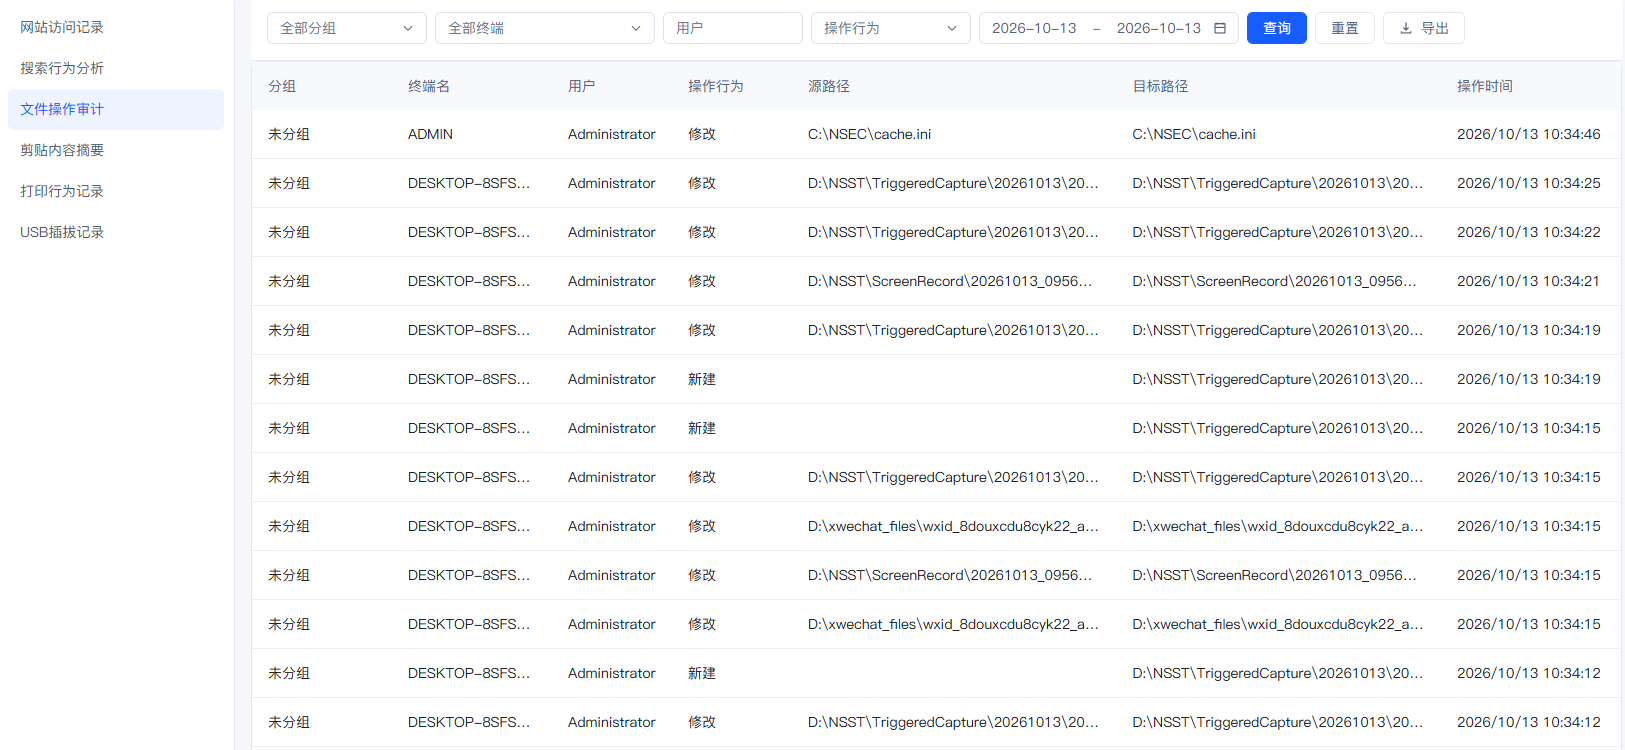
Task: Click the calendar icon in date range
Action: coord(1220,28)
